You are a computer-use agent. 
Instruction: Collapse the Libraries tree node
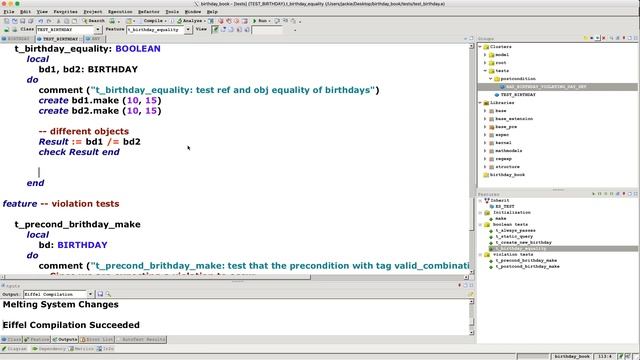480,103
